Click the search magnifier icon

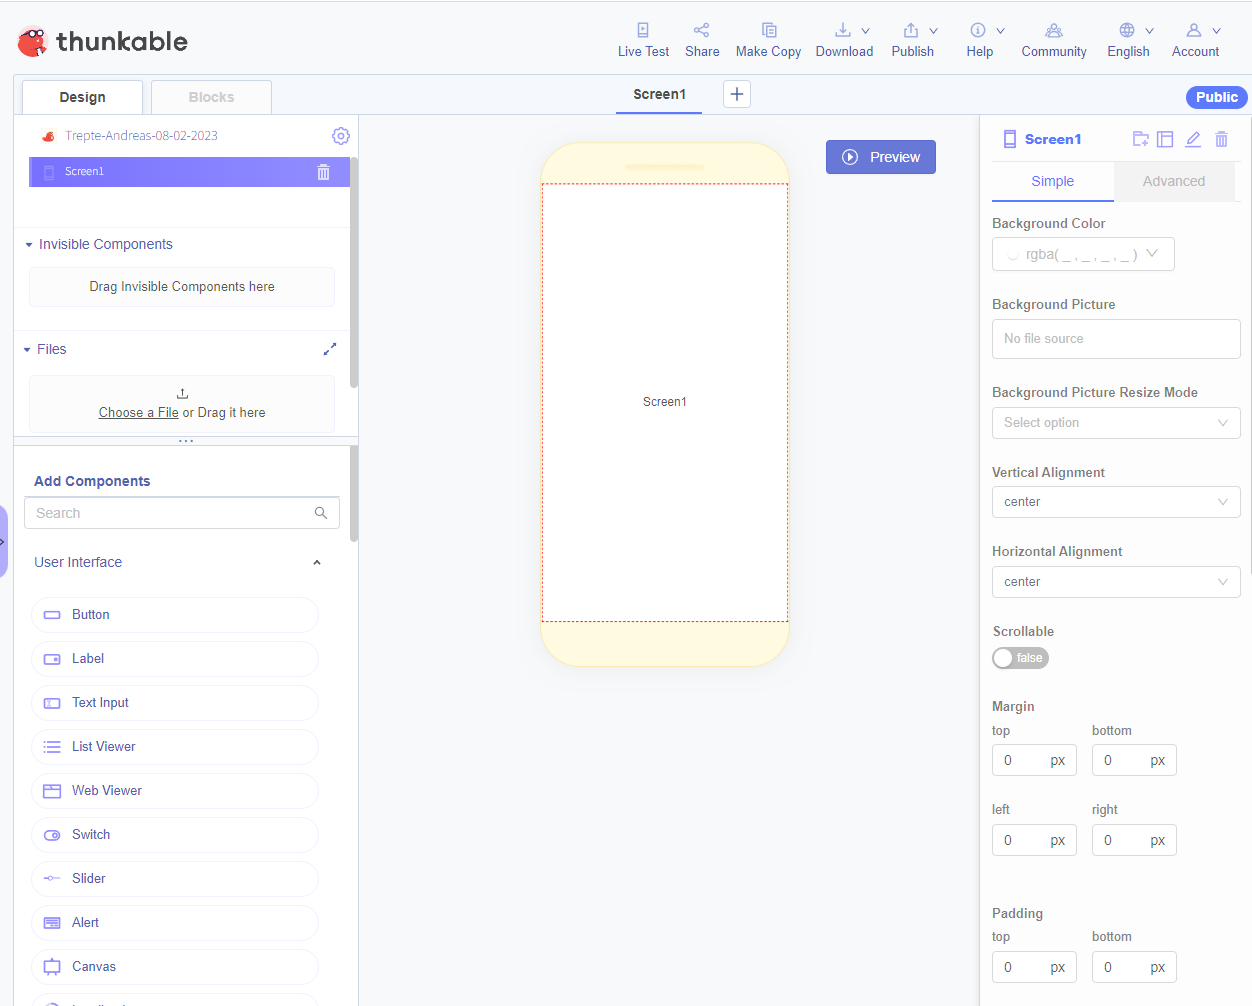click(x=321, y=513)
